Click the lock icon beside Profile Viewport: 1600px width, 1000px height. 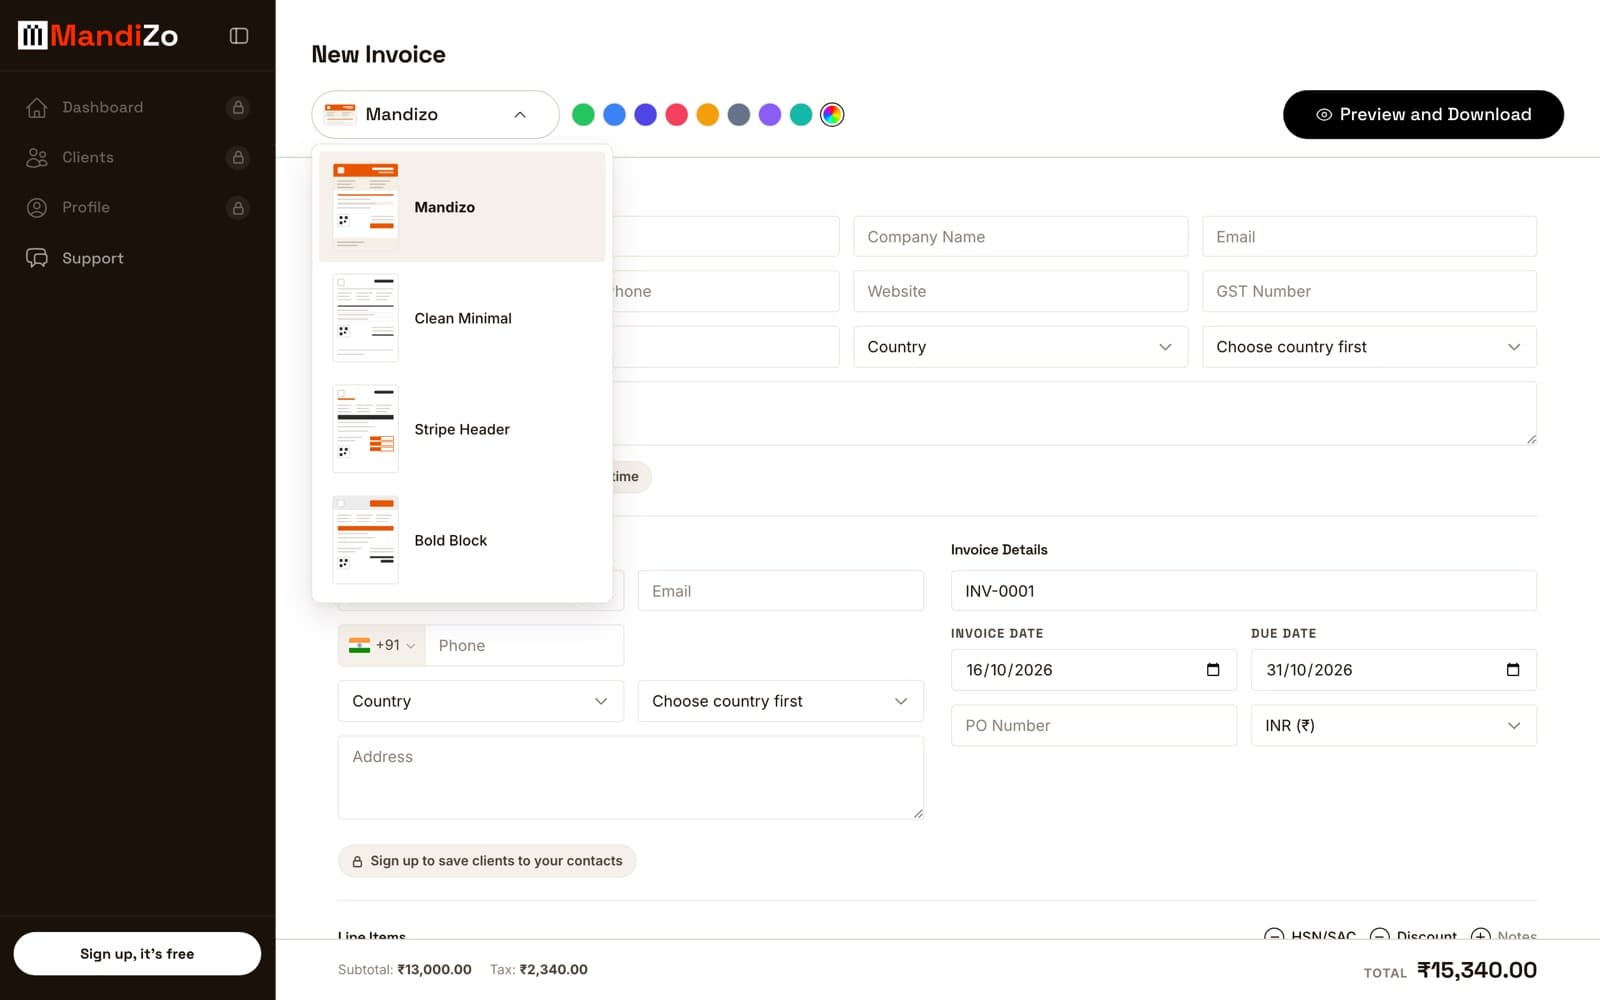238,208
